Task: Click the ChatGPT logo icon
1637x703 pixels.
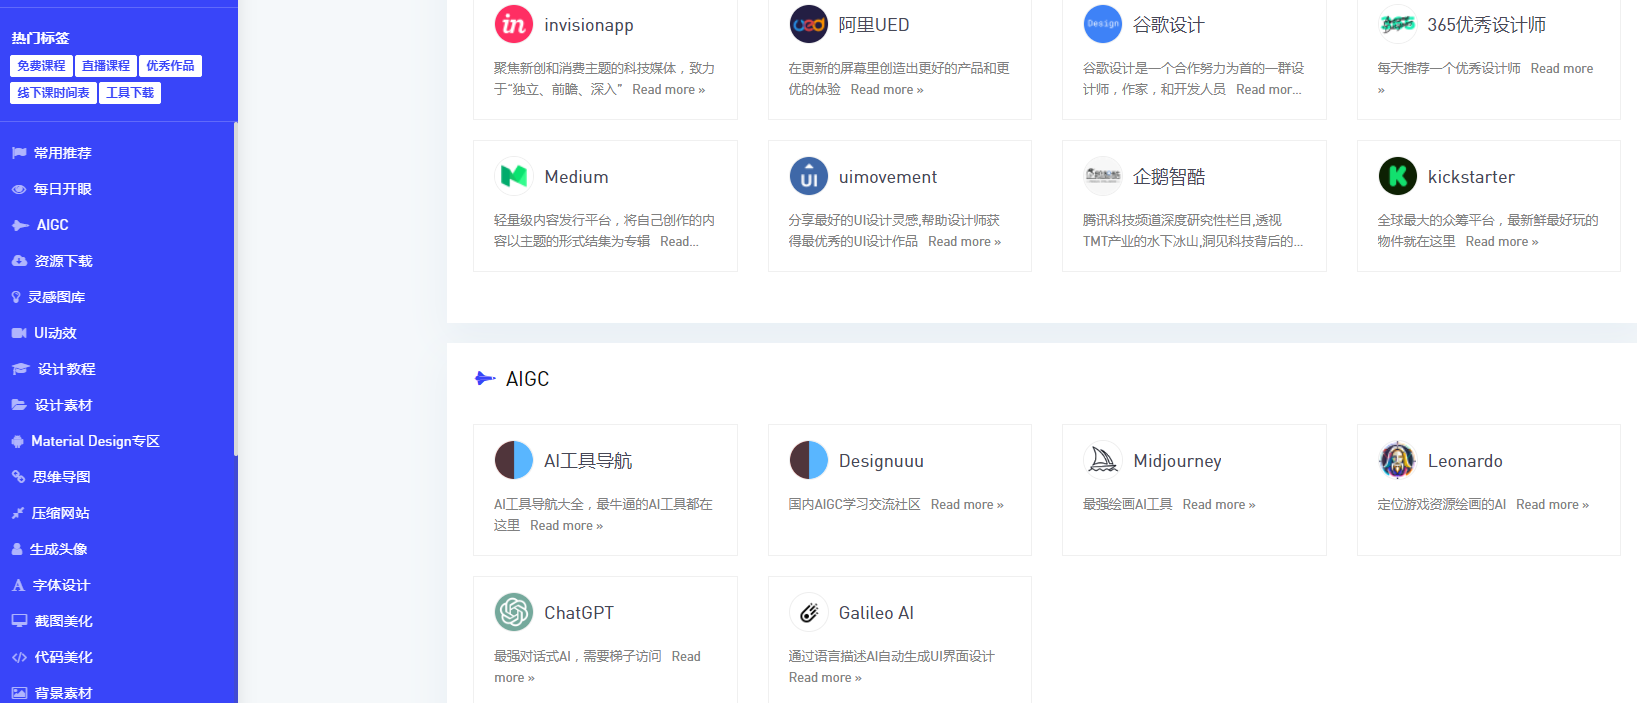Action: pos(514,612)
